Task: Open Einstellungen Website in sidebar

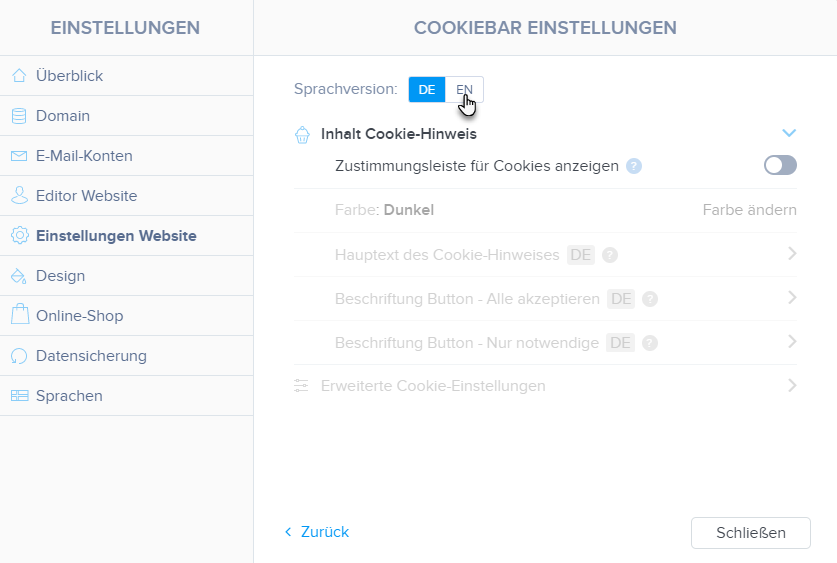Action: [x=115, y=236]
